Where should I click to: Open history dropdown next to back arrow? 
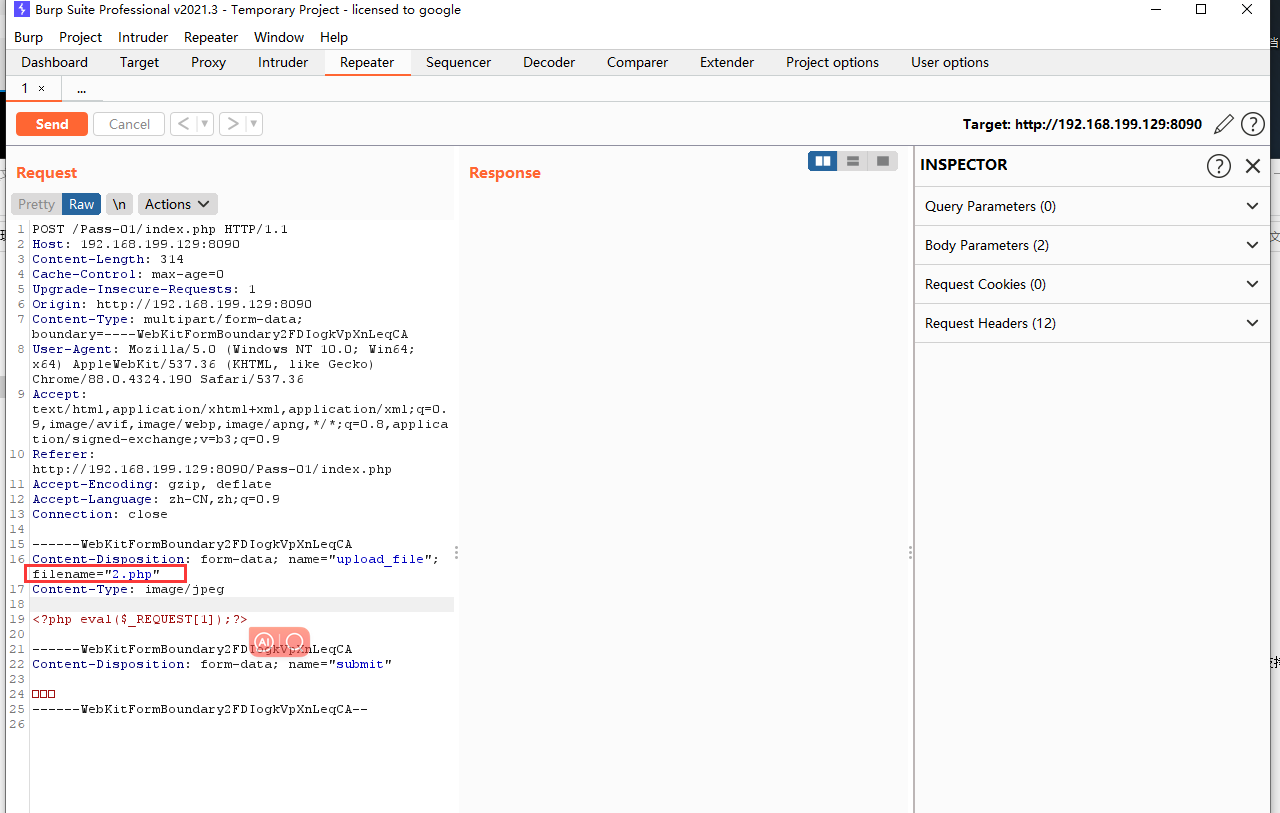tap(205, 124)
